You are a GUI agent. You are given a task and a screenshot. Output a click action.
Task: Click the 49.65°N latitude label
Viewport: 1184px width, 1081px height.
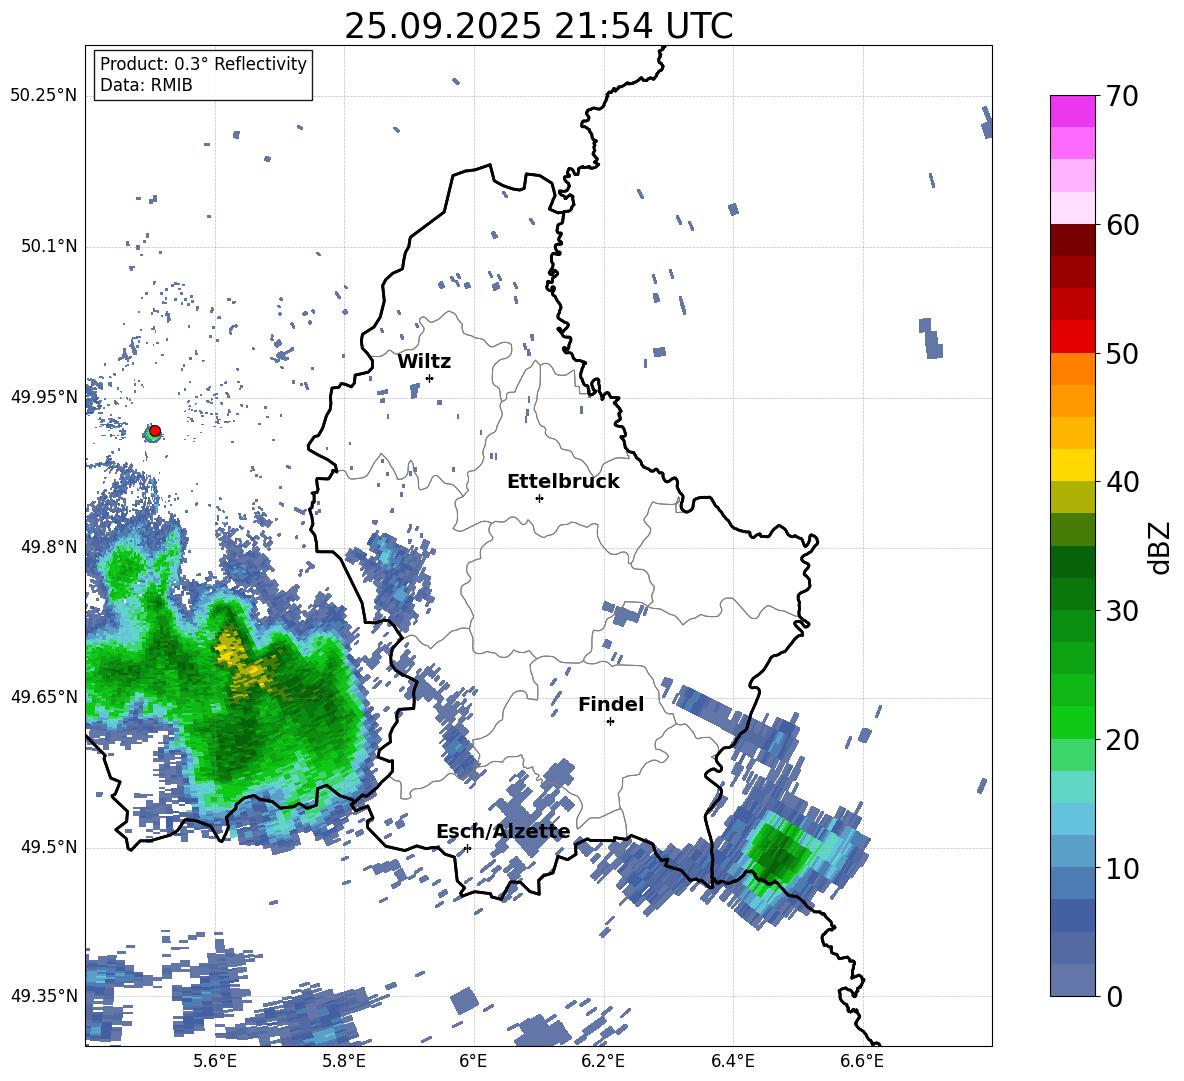coord(44,697)
